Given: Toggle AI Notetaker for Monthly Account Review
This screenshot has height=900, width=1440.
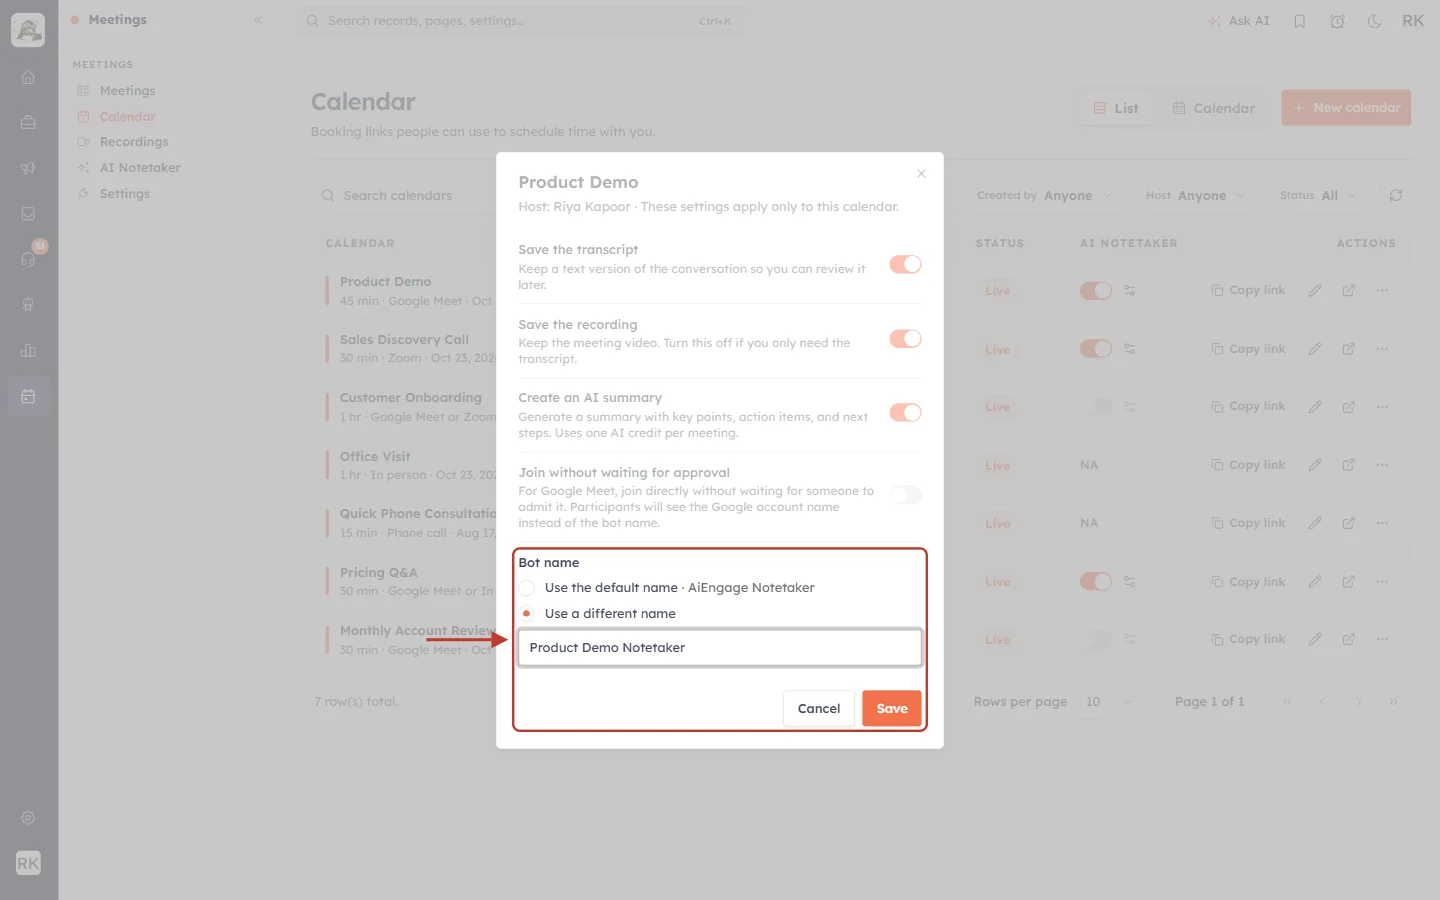Looking at the screenshot, I should (1095, 639).
